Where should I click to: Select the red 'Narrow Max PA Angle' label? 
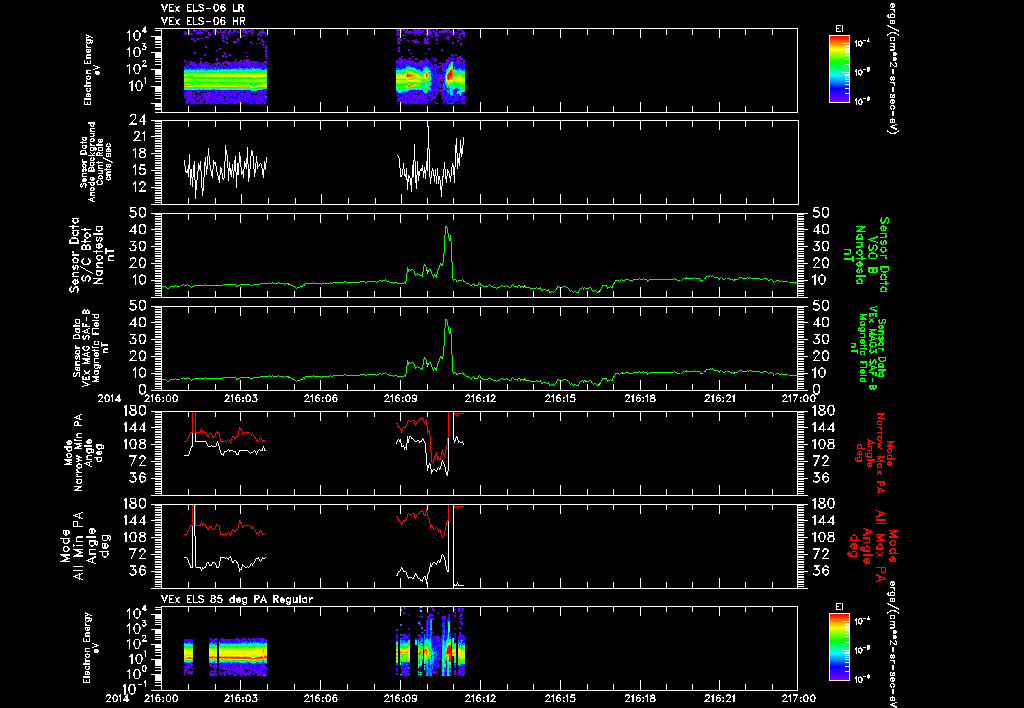874,453
